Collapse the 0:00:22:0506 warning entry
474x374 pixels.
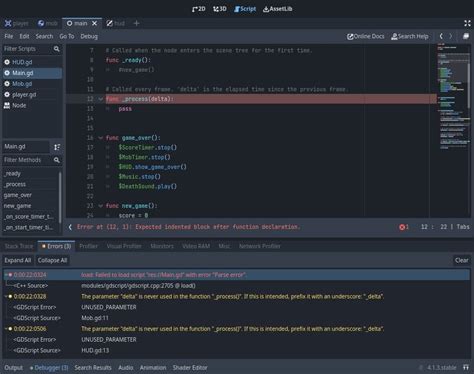(x=6, y=329)
